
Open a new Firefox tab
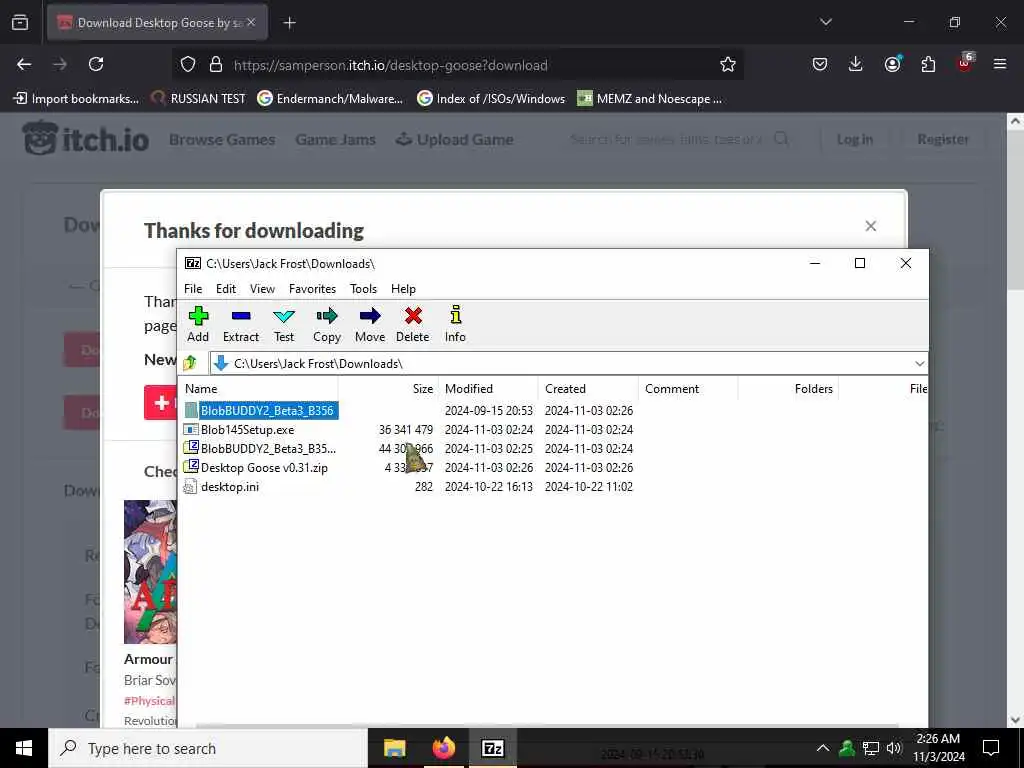(x=289, y=23)
